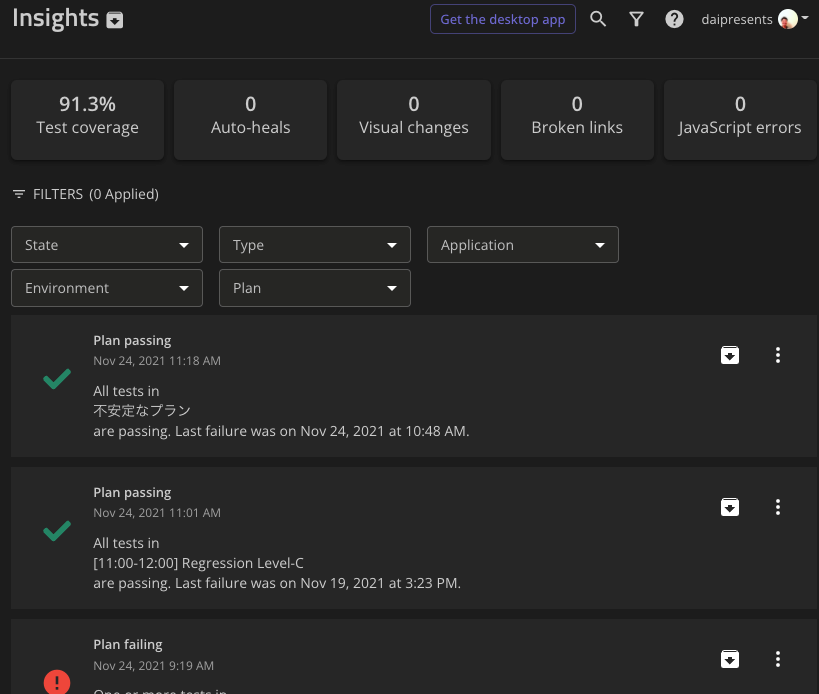Image resolution: width=819 pixels, height=694 pixels.
Task: Open the Environment filter dropdown
Action: (107, 288)
